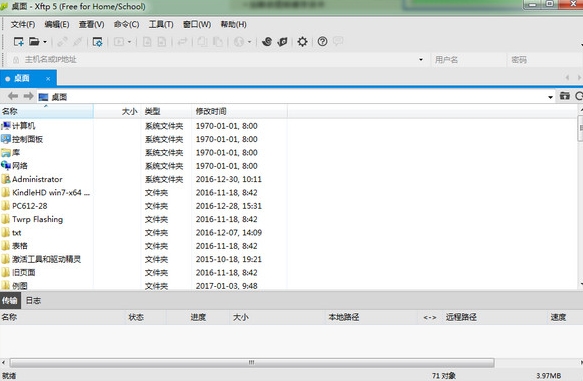This screenshot has width=583, height=381.
Task: Go back using the left arrow
Action: pyautogui.click(x=13, y=96)
